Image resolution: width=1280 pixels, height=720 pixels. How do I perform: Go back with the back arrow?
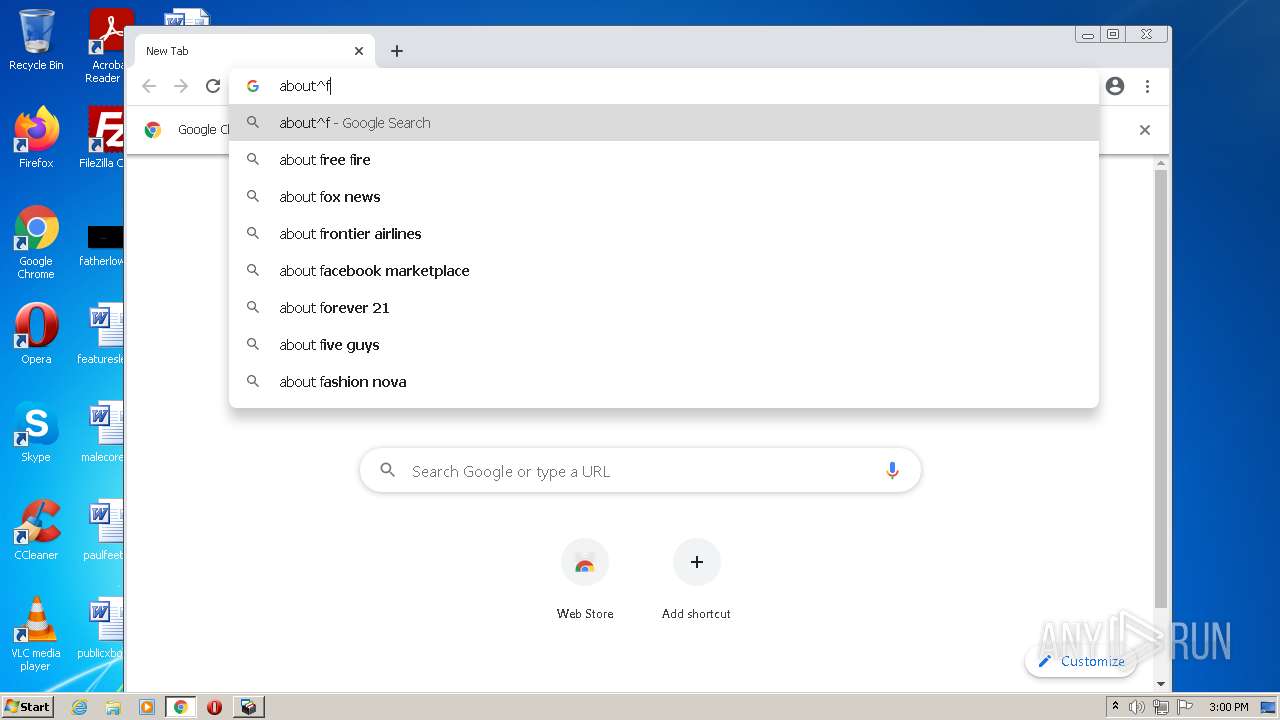point(149,86)
